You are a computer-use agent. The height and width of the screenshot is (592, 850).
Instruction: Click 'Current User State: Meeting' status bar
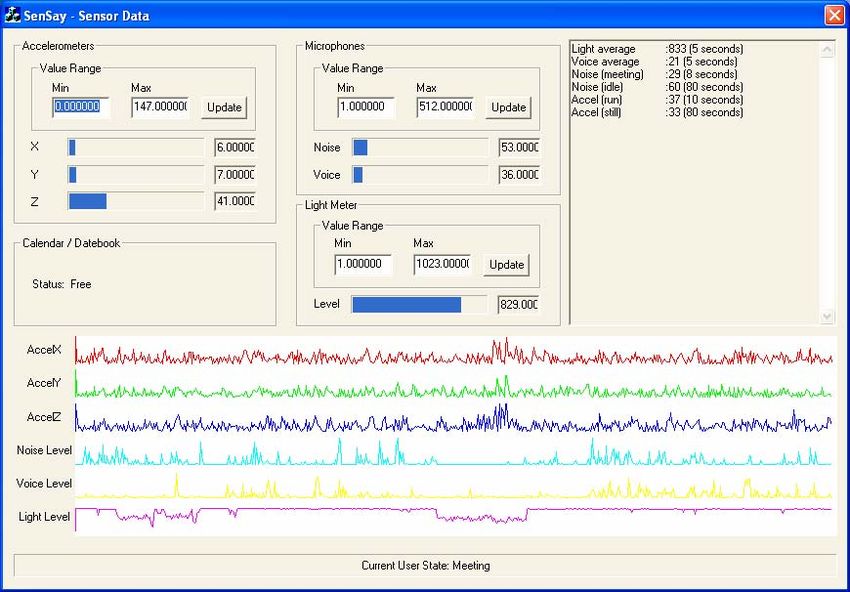tap(426, 565)
